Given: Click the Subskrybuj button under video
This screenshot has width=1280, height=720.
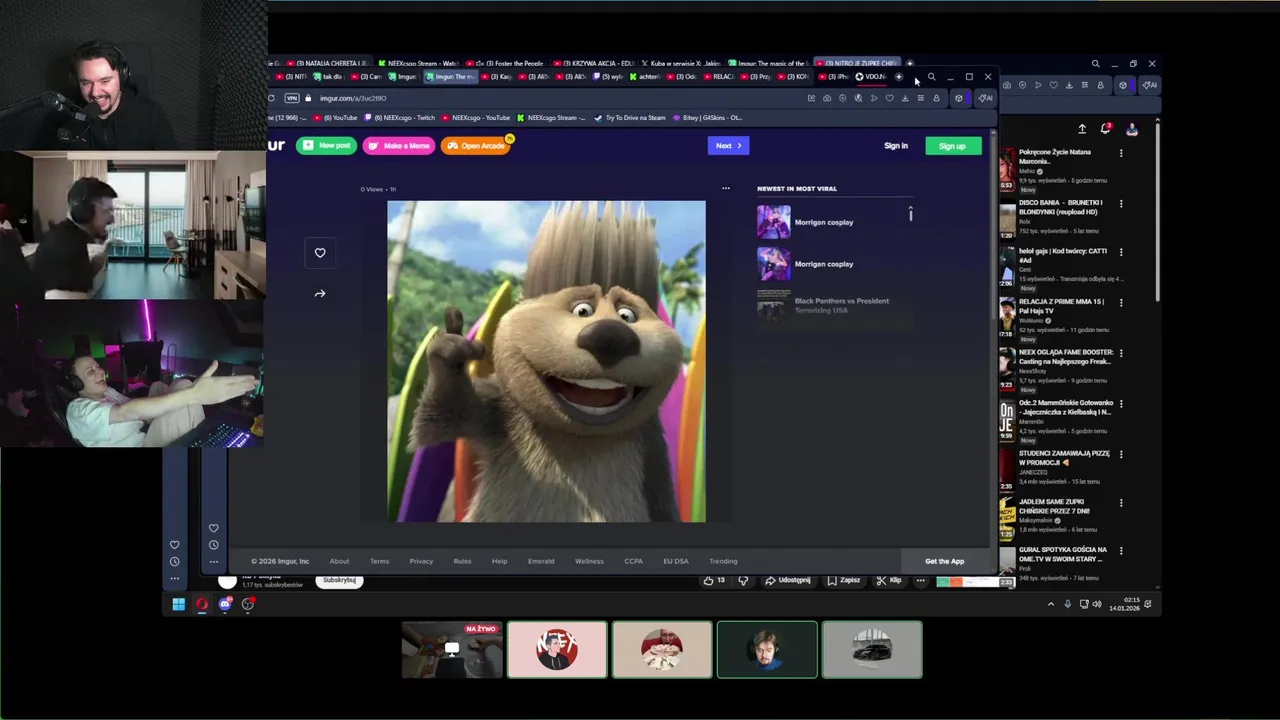Looking at the screenshot, I should point(339,581).
